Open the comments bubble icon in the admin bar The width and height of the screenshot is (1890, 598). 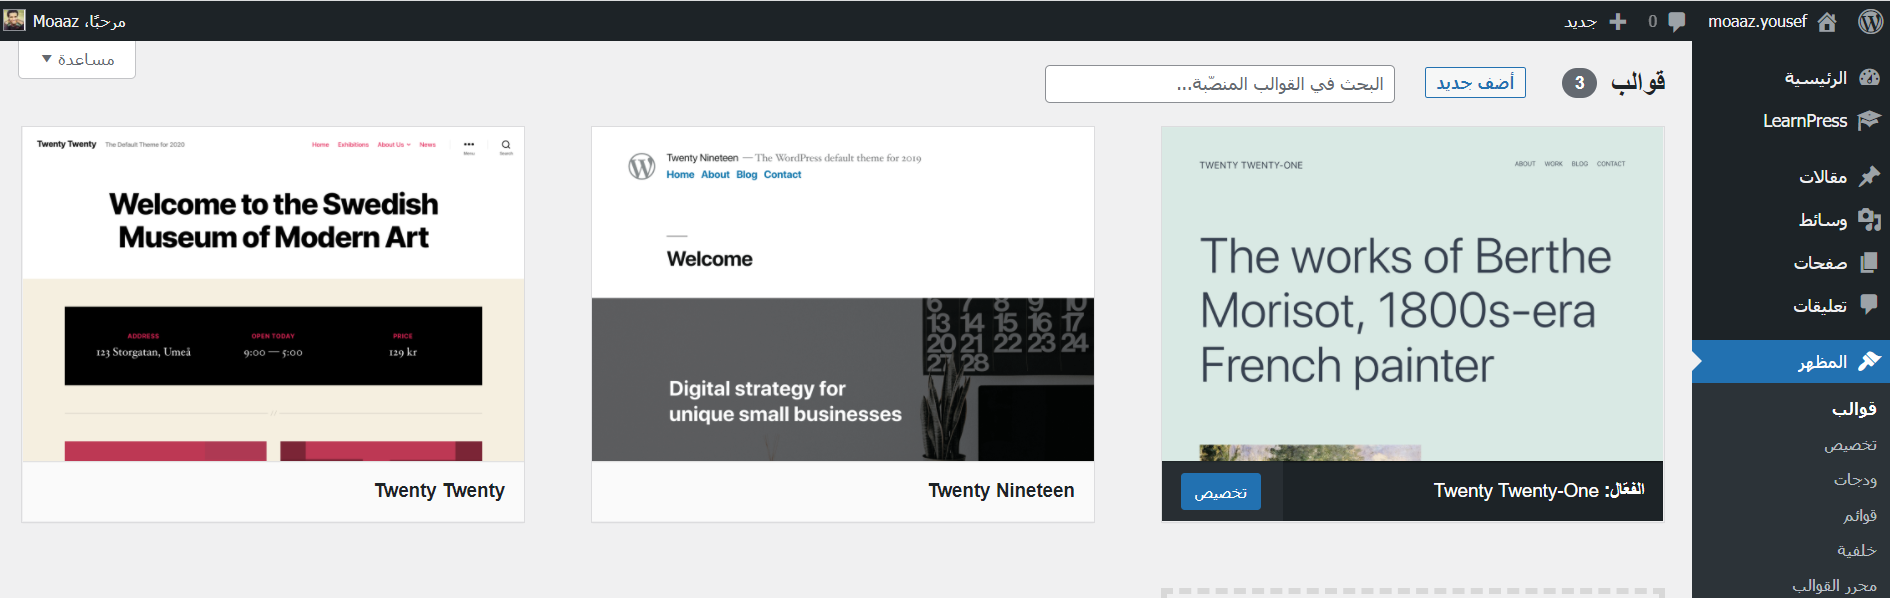tap(1677, 21)
